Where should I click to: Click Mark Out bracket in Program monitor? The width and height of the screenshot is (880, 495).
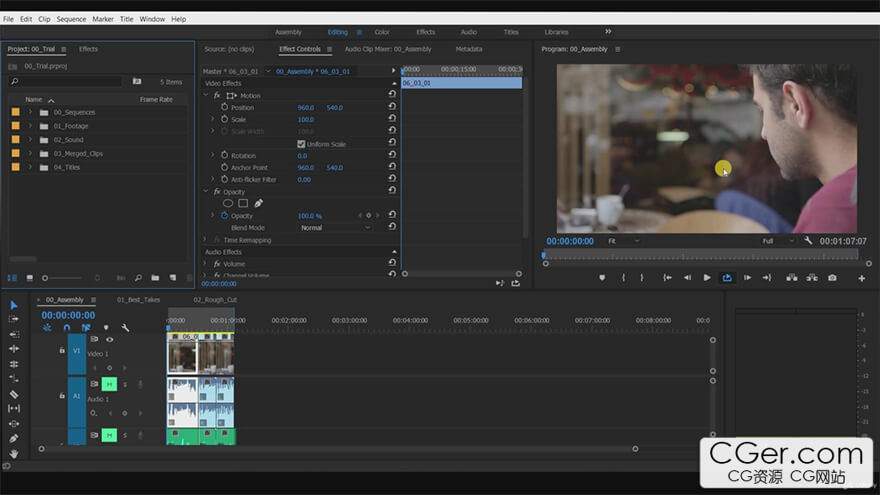tap(642, 278)
